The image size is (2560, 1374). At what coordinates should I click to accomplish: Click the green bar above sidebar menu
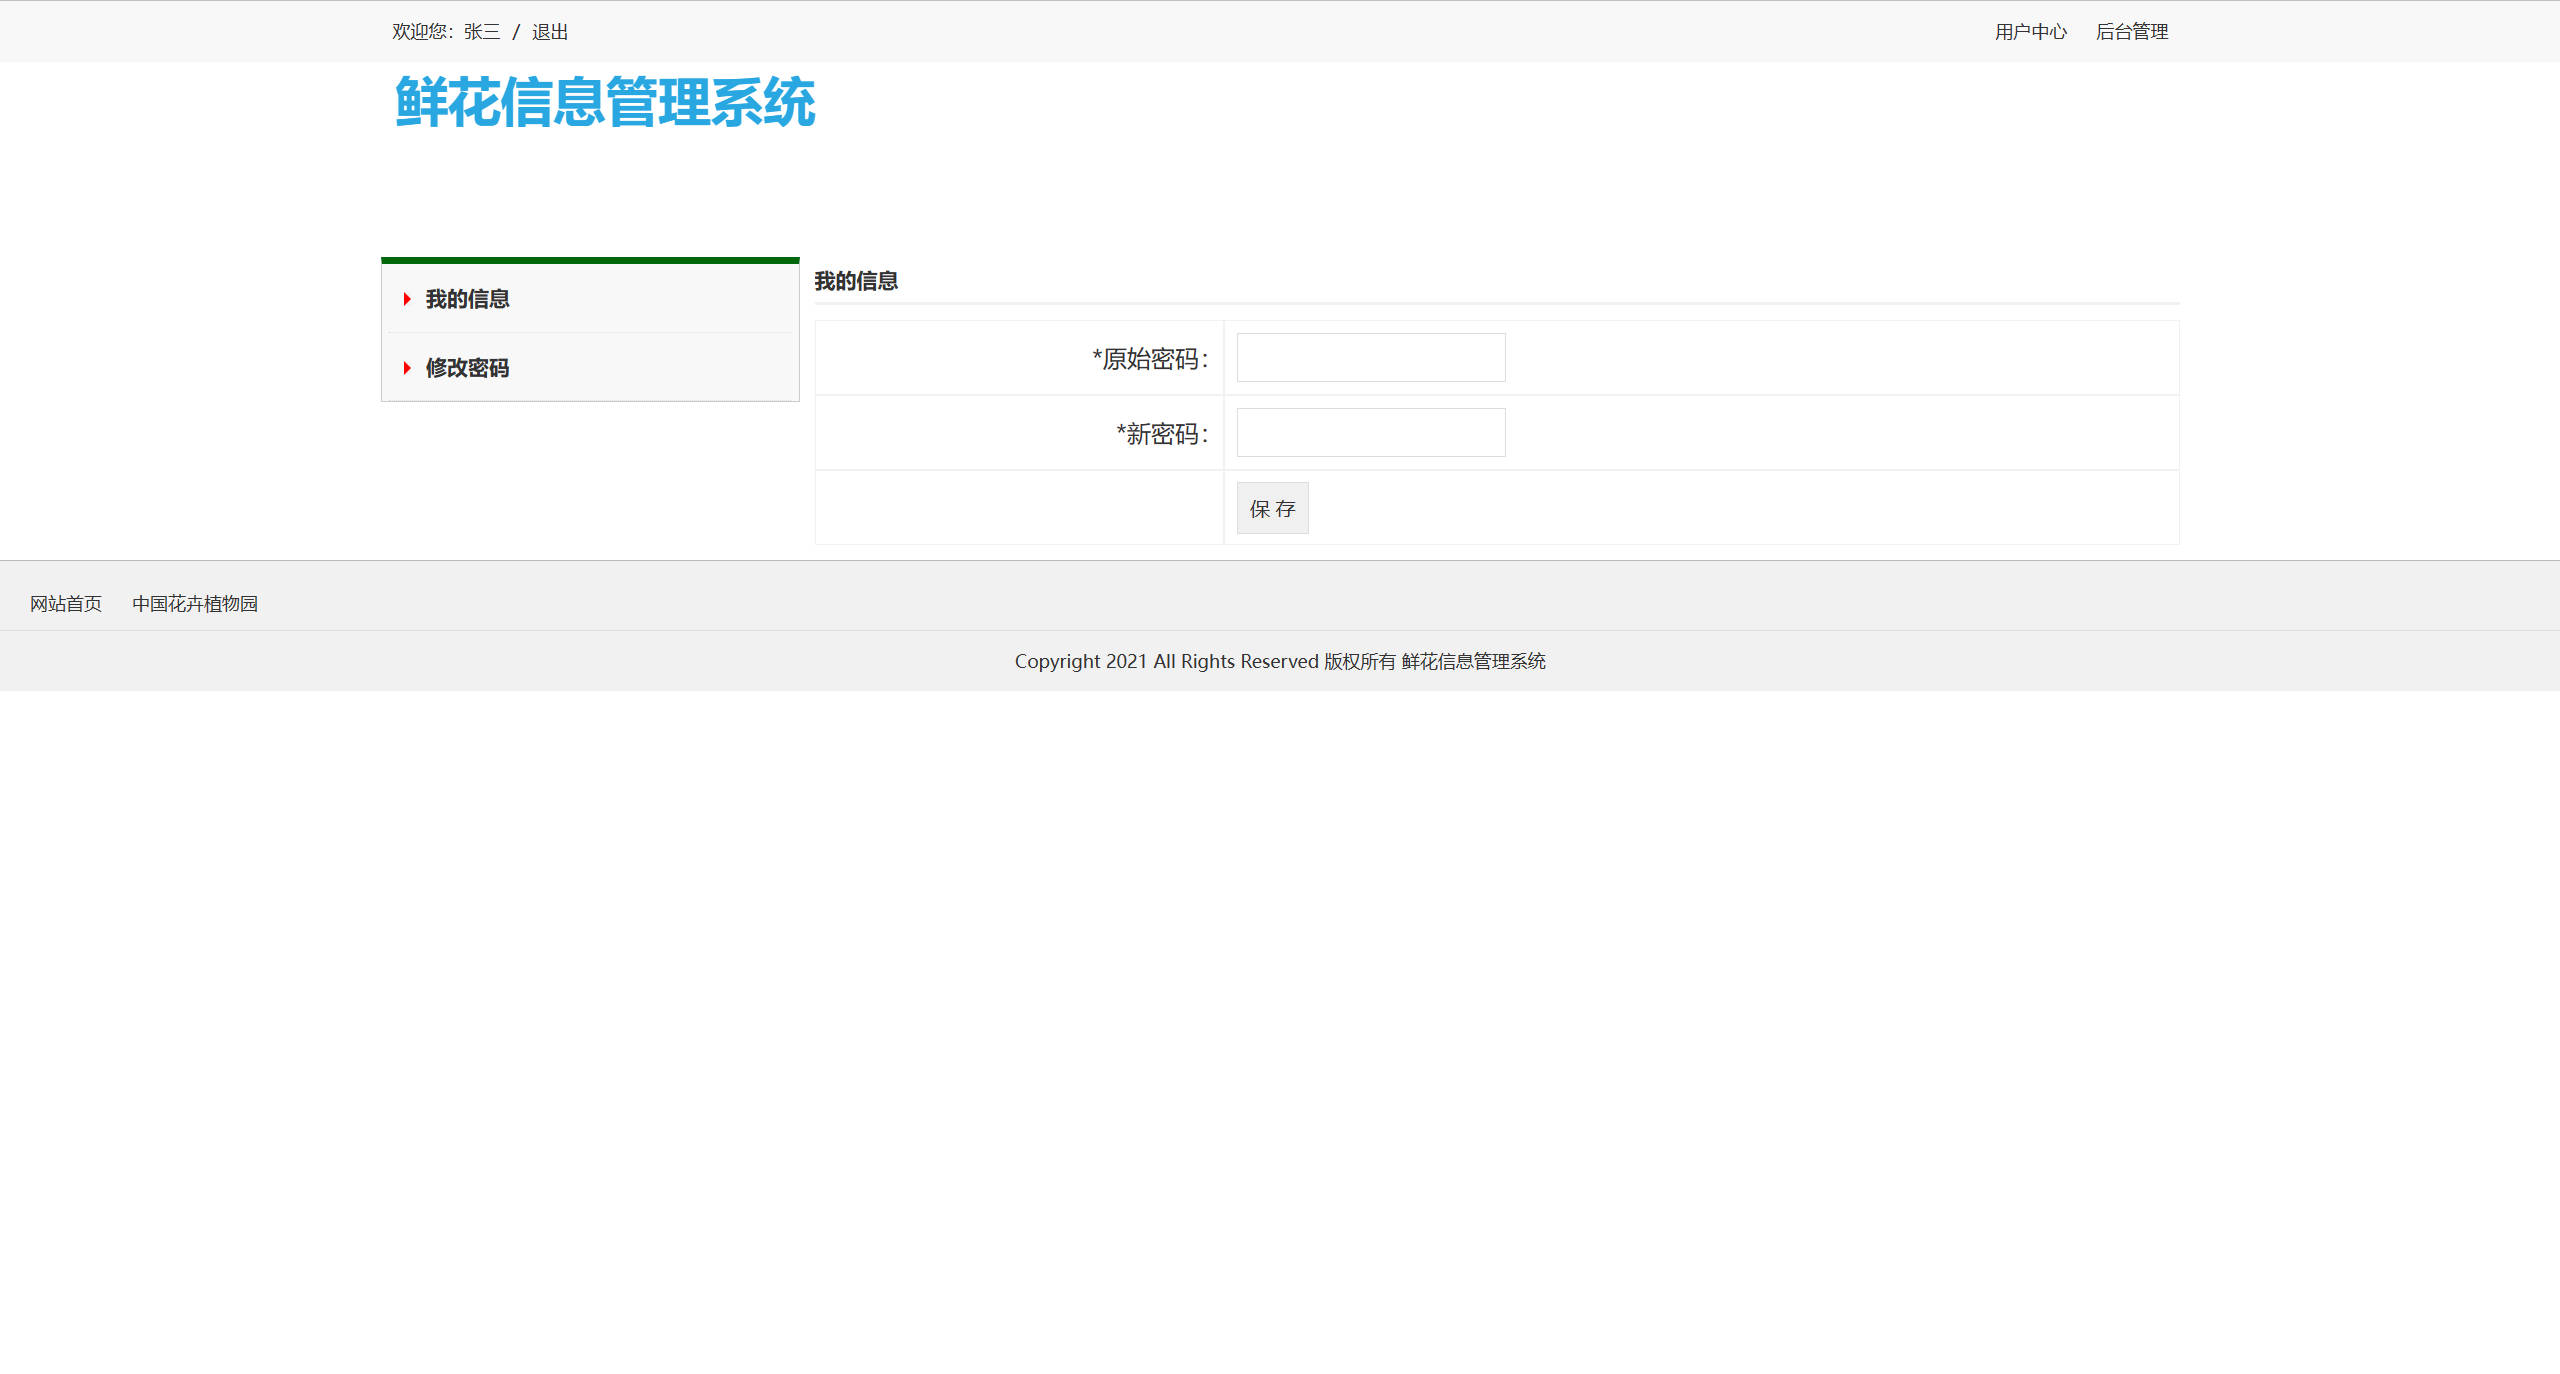(x=590, y=260)
